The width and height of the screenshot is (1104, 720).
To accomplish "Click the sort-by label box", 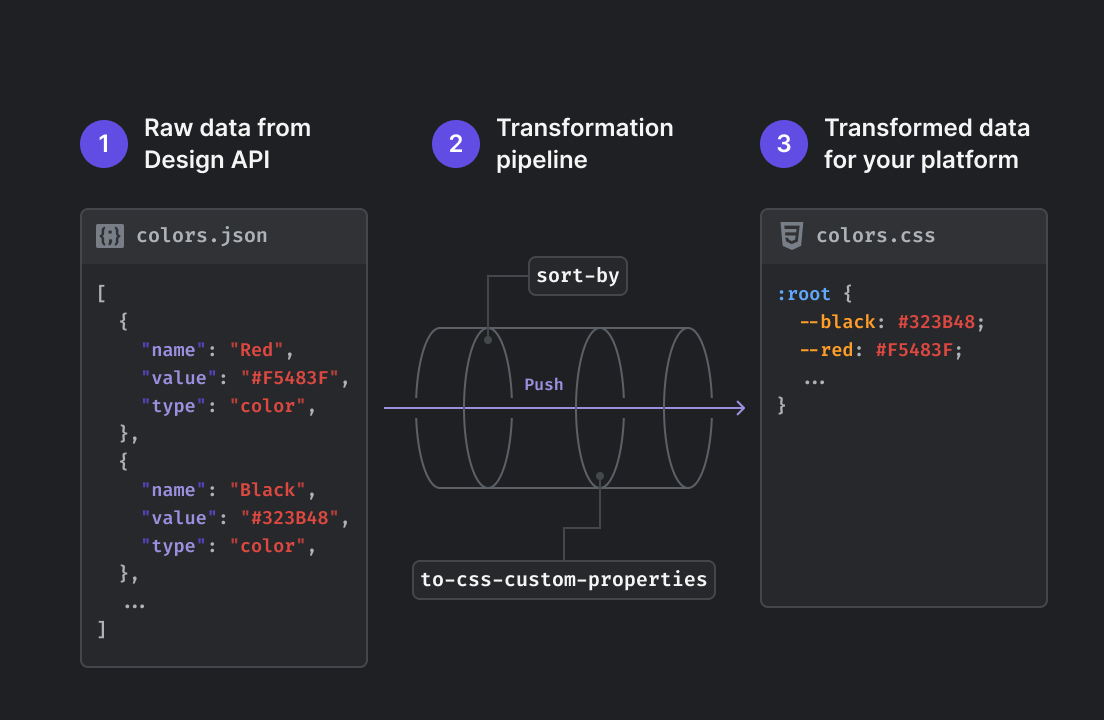I will click(x=577, y=276).
